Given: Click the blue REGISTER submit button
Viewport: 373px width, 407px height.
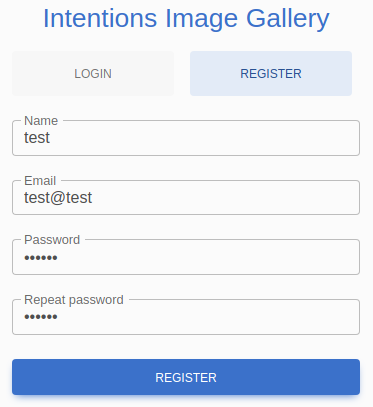Looking at the screenshot, I should [x=186, y=377].
